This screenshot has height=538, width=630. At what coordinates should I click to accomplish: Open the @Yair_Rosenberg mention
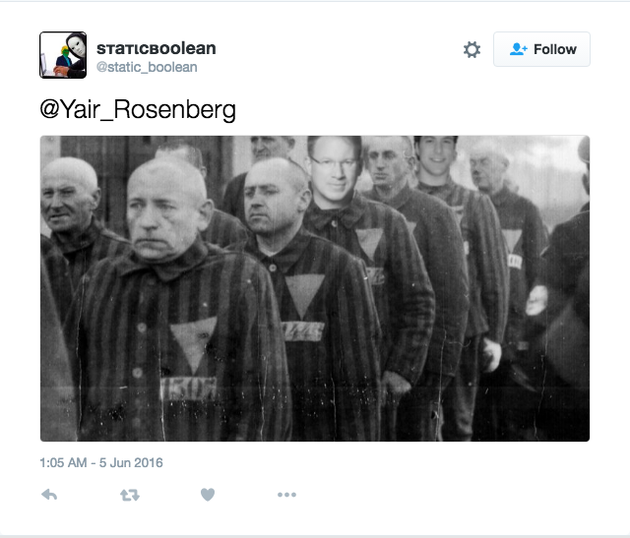[x=138, y=109]
